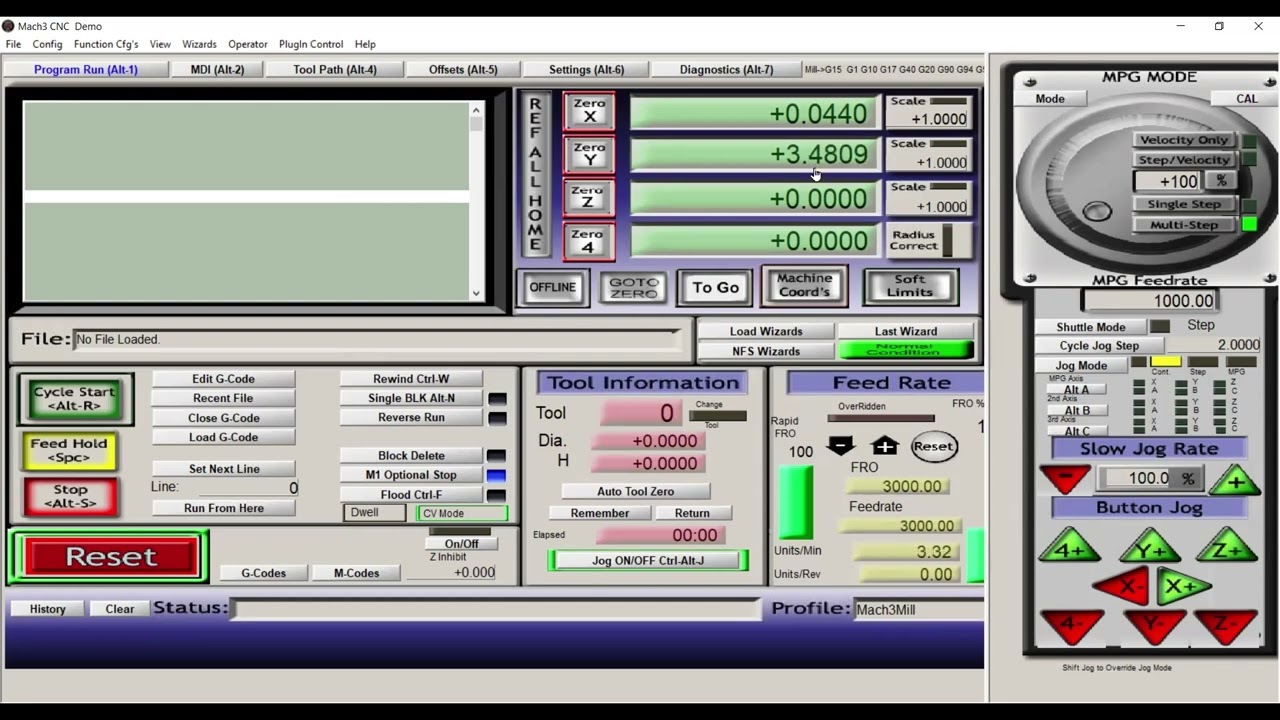
Task: Toggle the To Go display
Action: (716, 288)
